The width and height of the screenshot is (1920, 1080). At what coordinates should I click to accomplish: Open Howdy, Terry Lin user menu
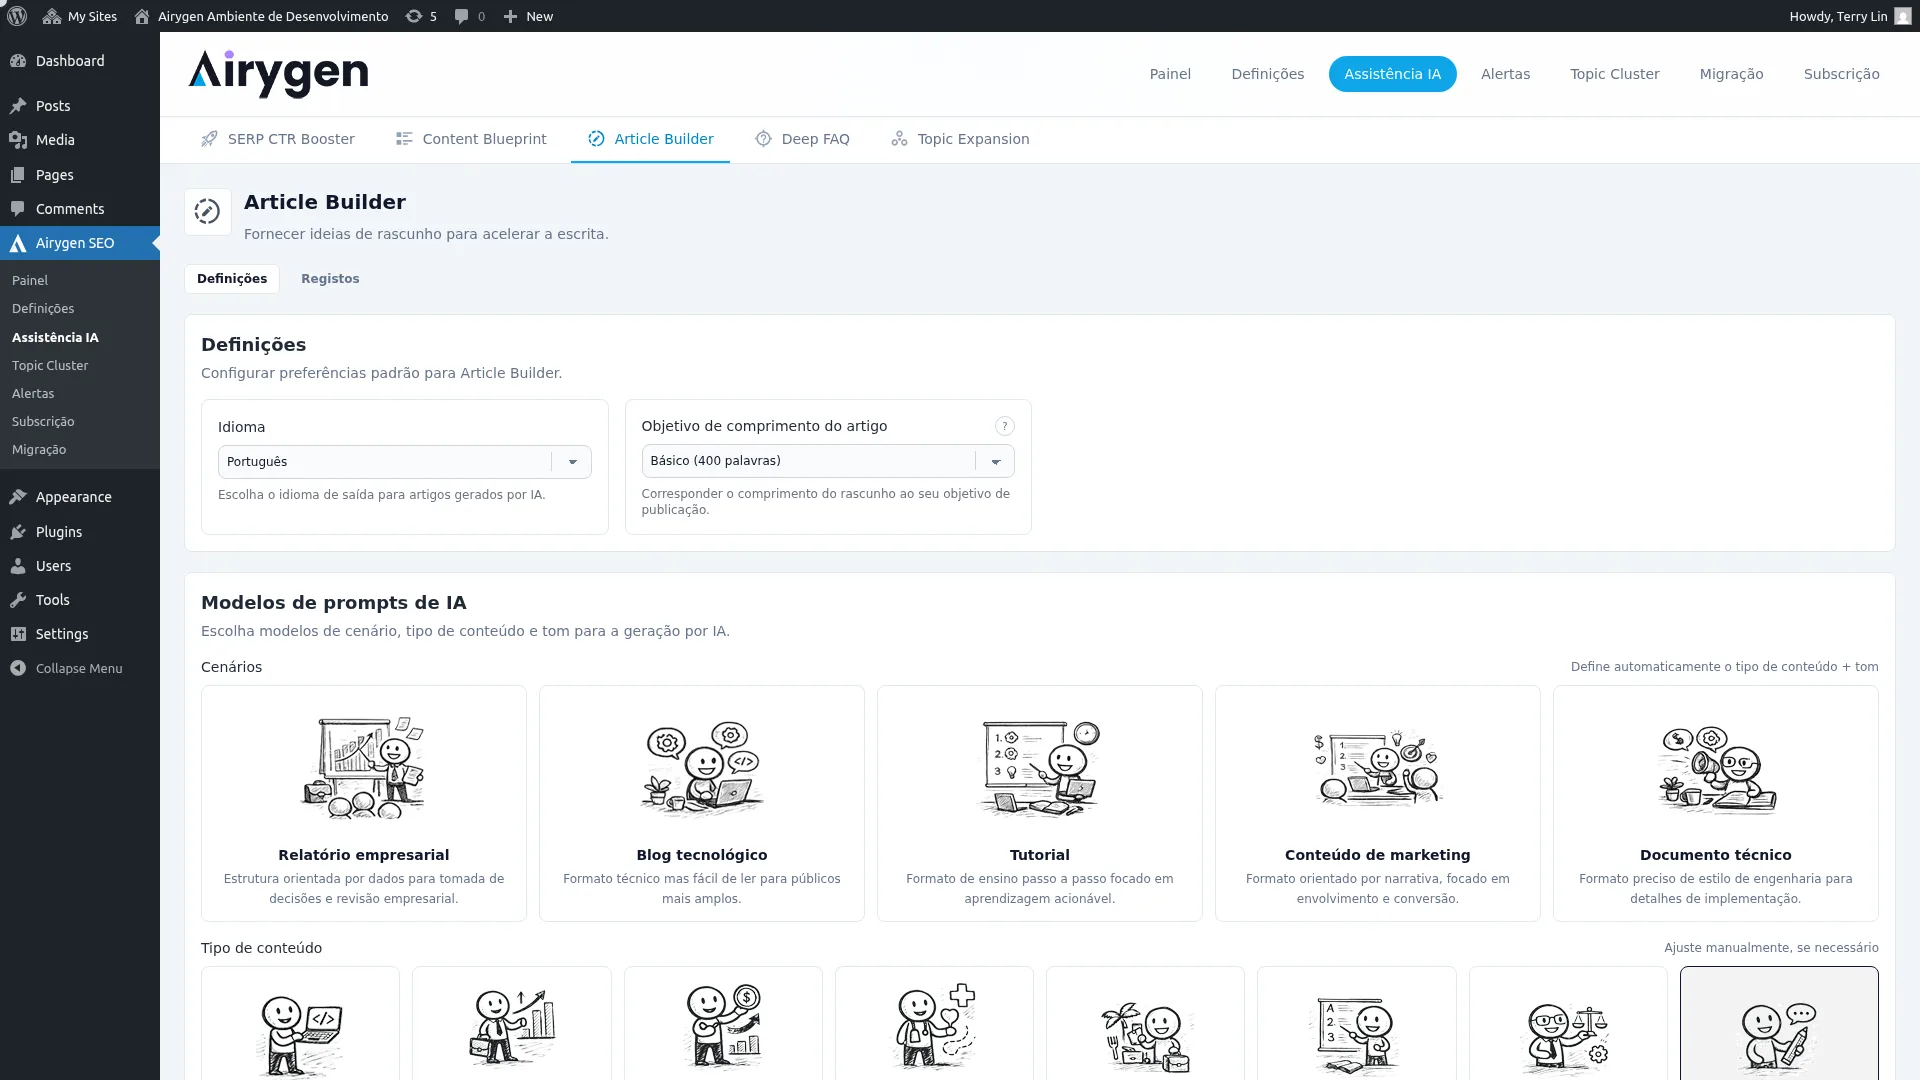point(1850,16)
